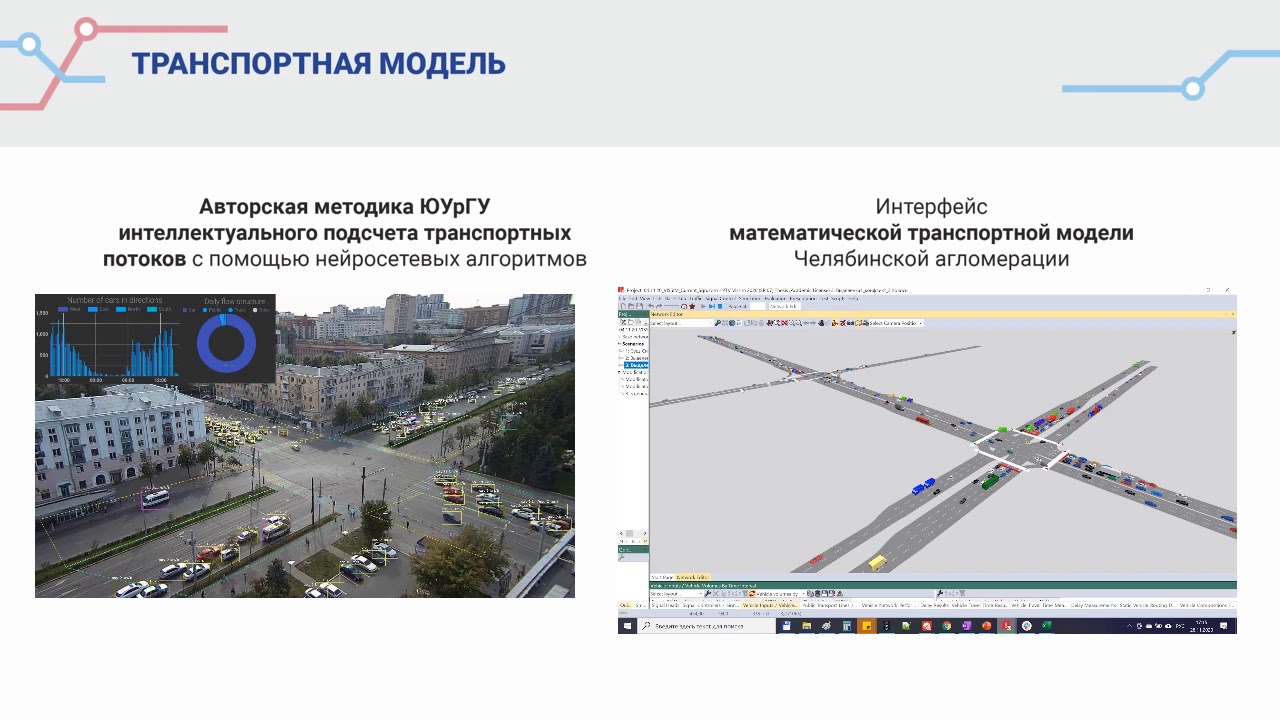Show hidden tray icons with the chevron
Screen dimensions: 1280x720
click(1129, 626)
